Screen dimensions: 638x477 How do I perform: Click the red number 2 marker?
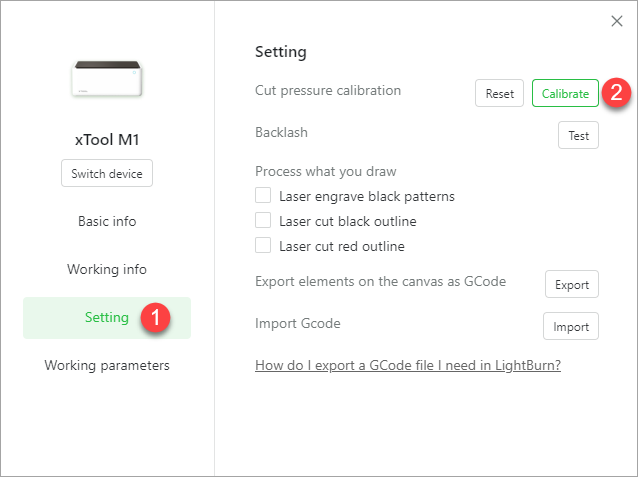click(616, 92)
